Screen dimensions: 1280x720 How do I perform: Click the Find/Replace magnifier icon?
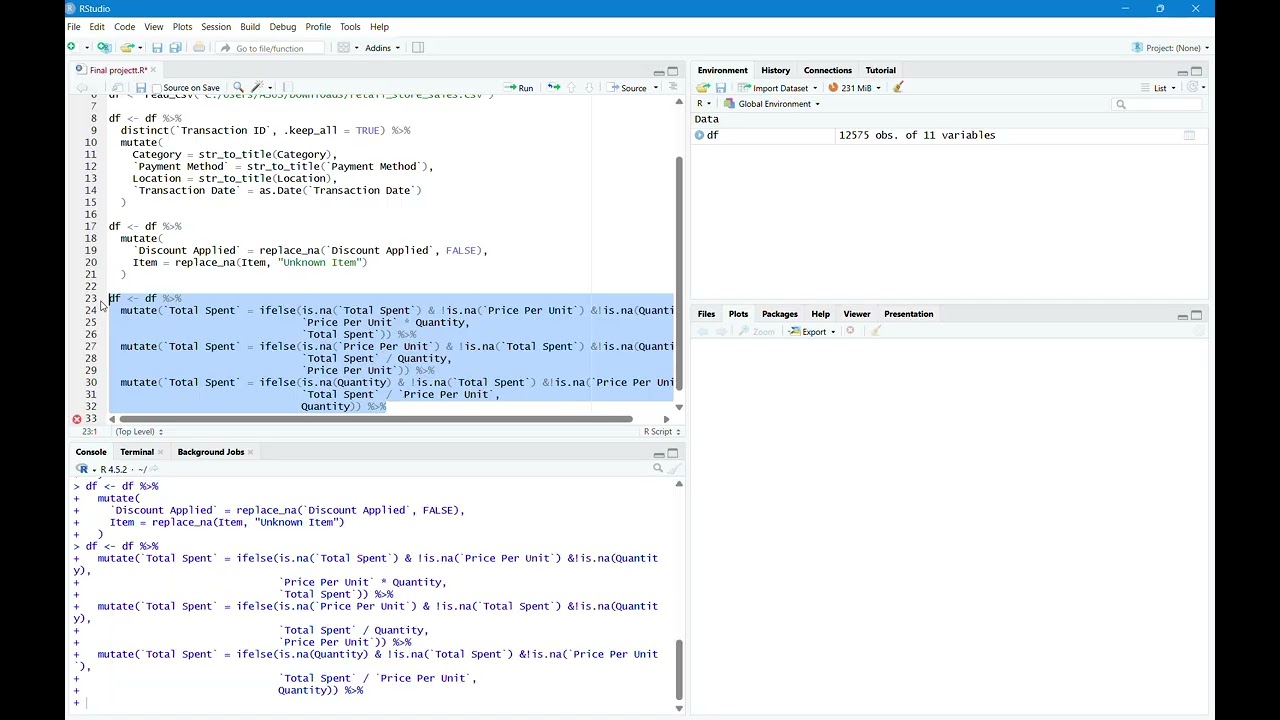(238, 88)
